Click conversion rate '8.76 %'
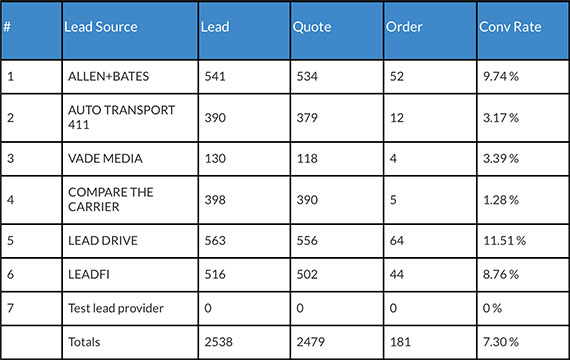570x360 pixels. 501,274
